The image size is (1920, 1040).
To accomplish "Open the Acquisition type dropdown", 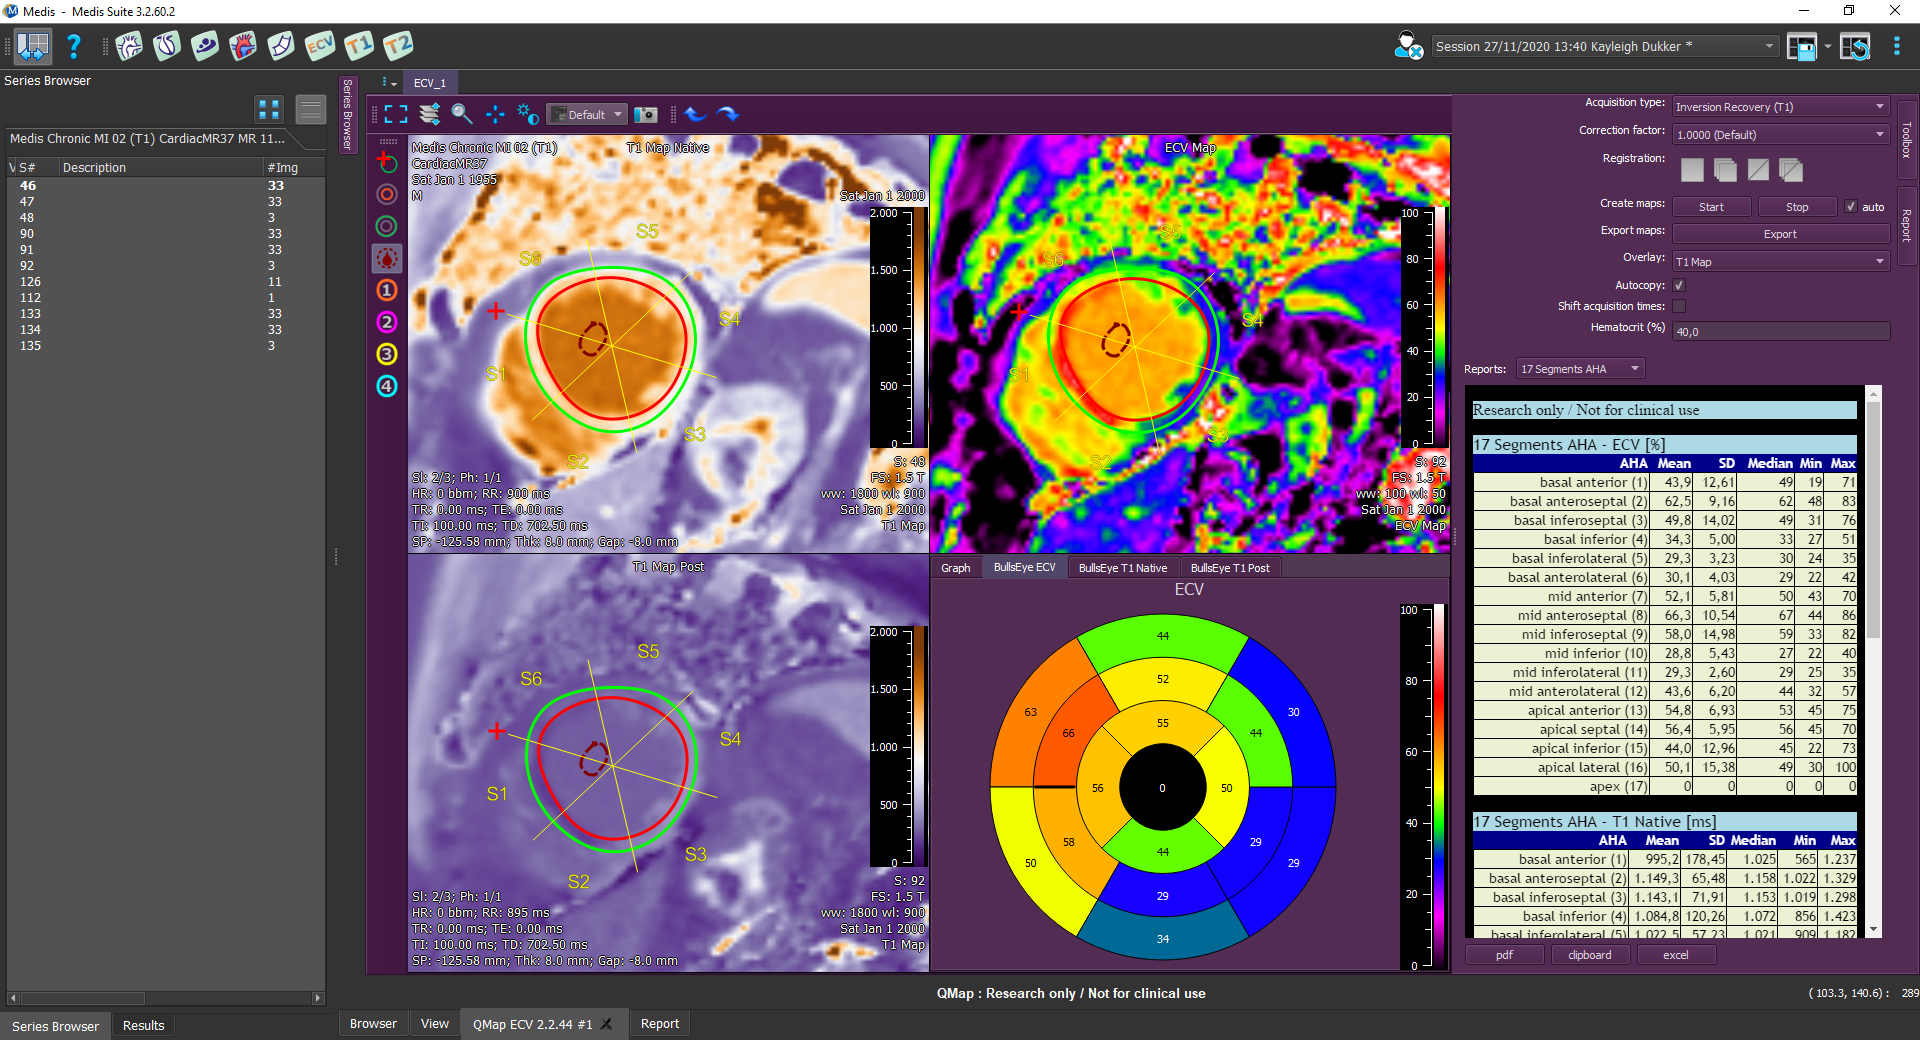I will tap(1780, 107).
